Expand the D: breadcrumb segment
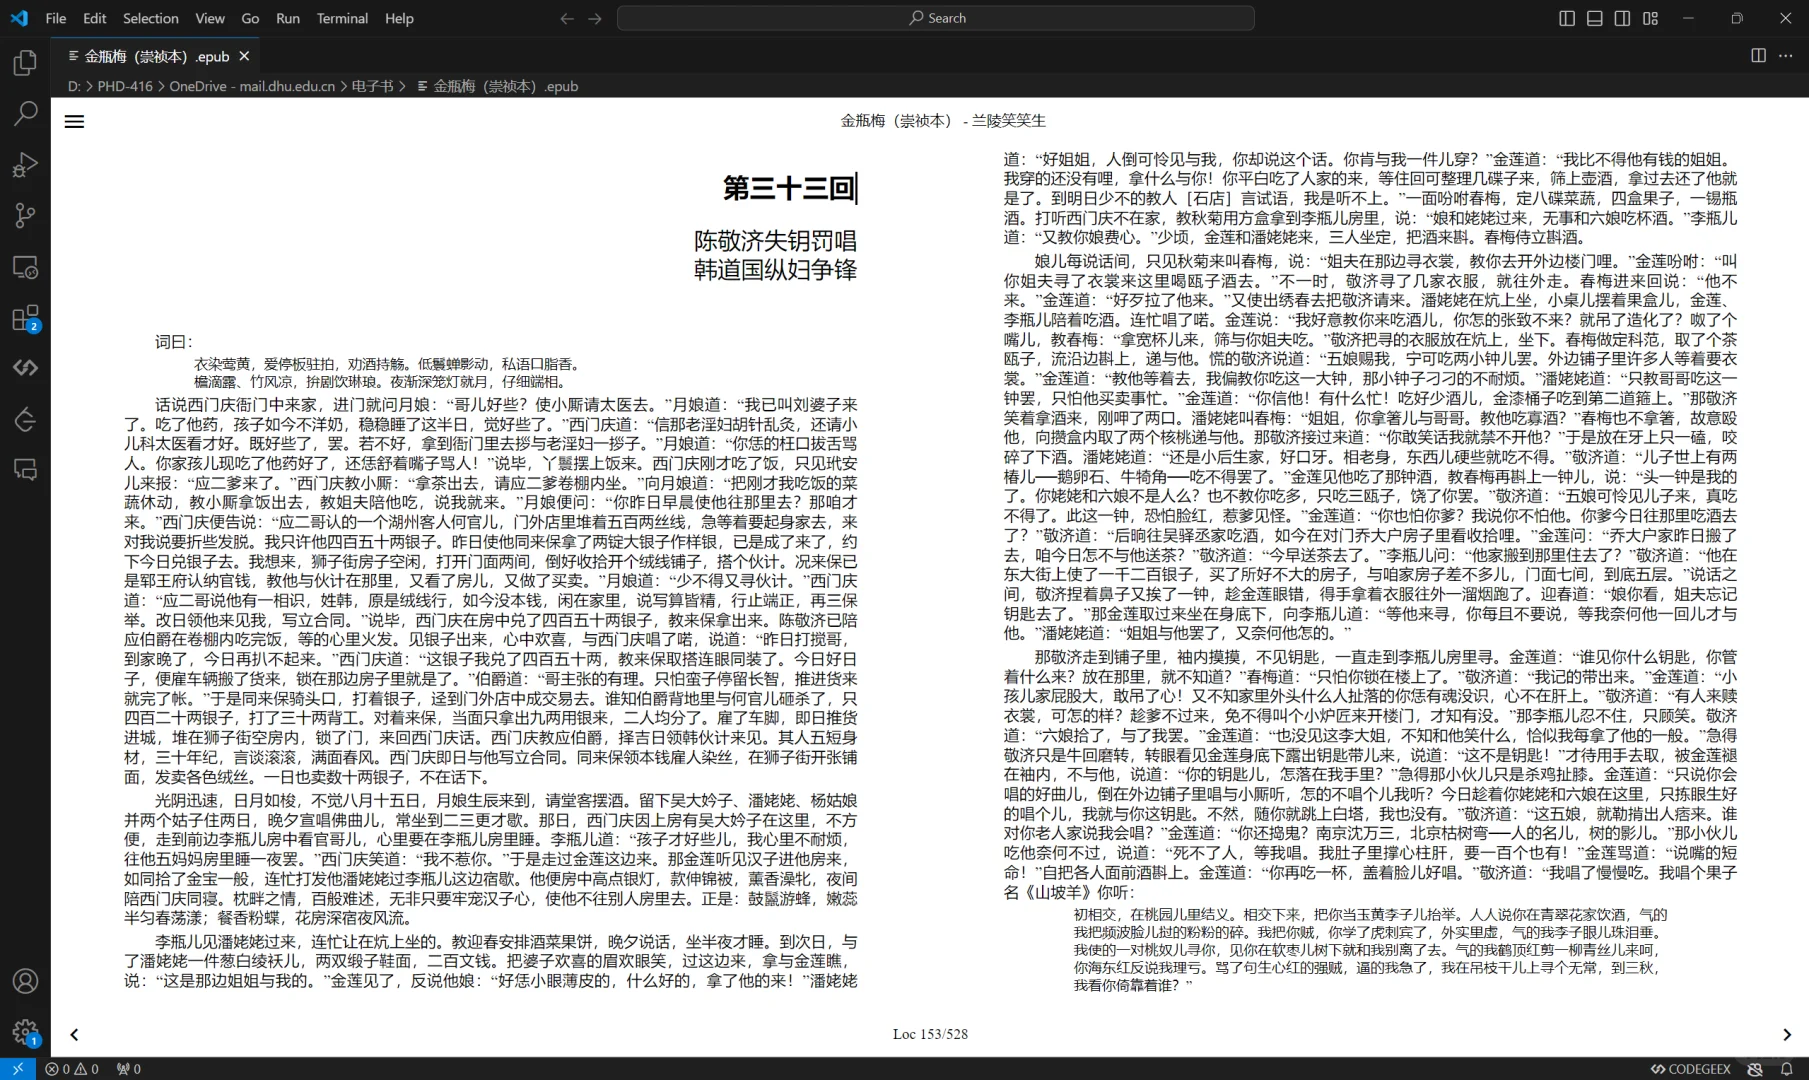The image size is (1809, 1080). (74, 86)
